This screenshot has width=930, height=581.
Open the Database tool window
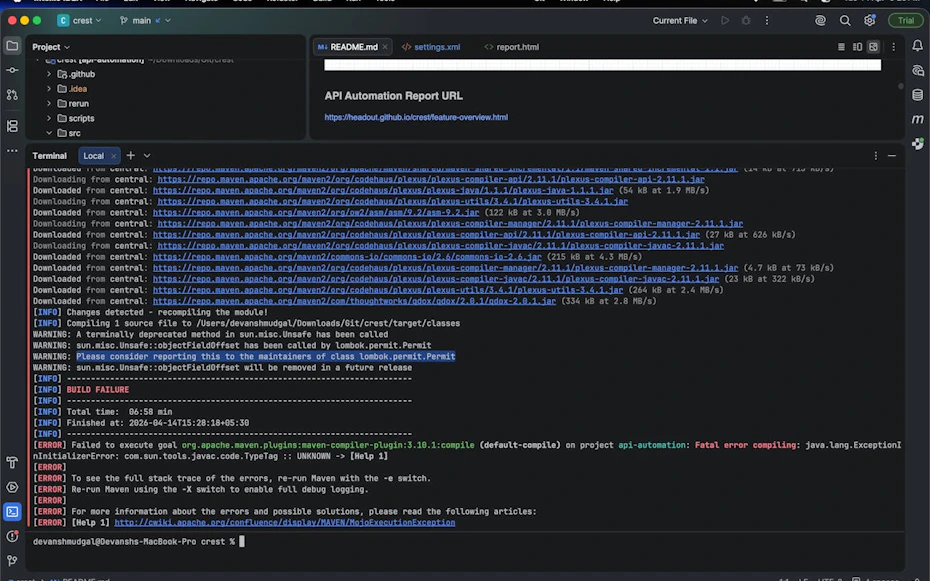click(918, 95)
